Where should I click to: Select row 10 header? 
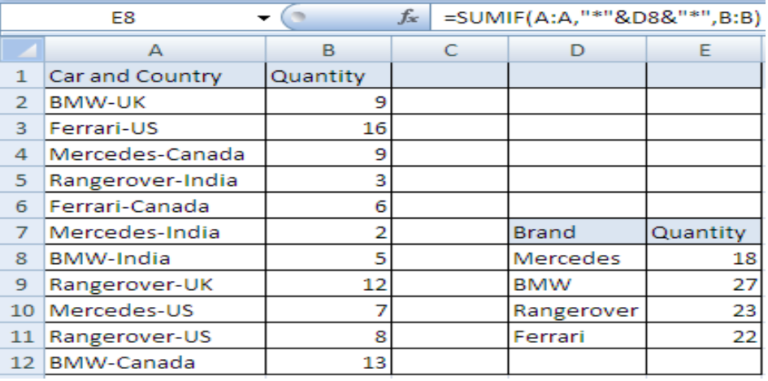22,310
